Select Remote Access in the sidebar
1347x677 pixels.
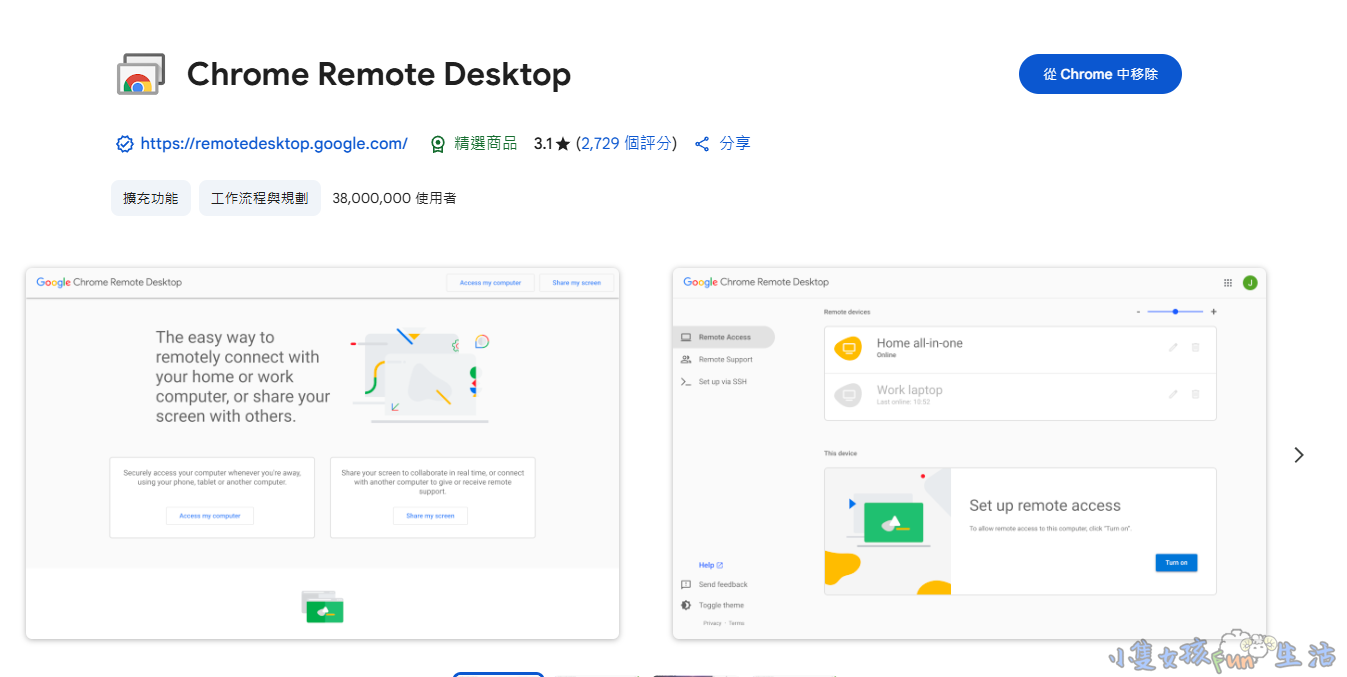click(x=723, y=337)
